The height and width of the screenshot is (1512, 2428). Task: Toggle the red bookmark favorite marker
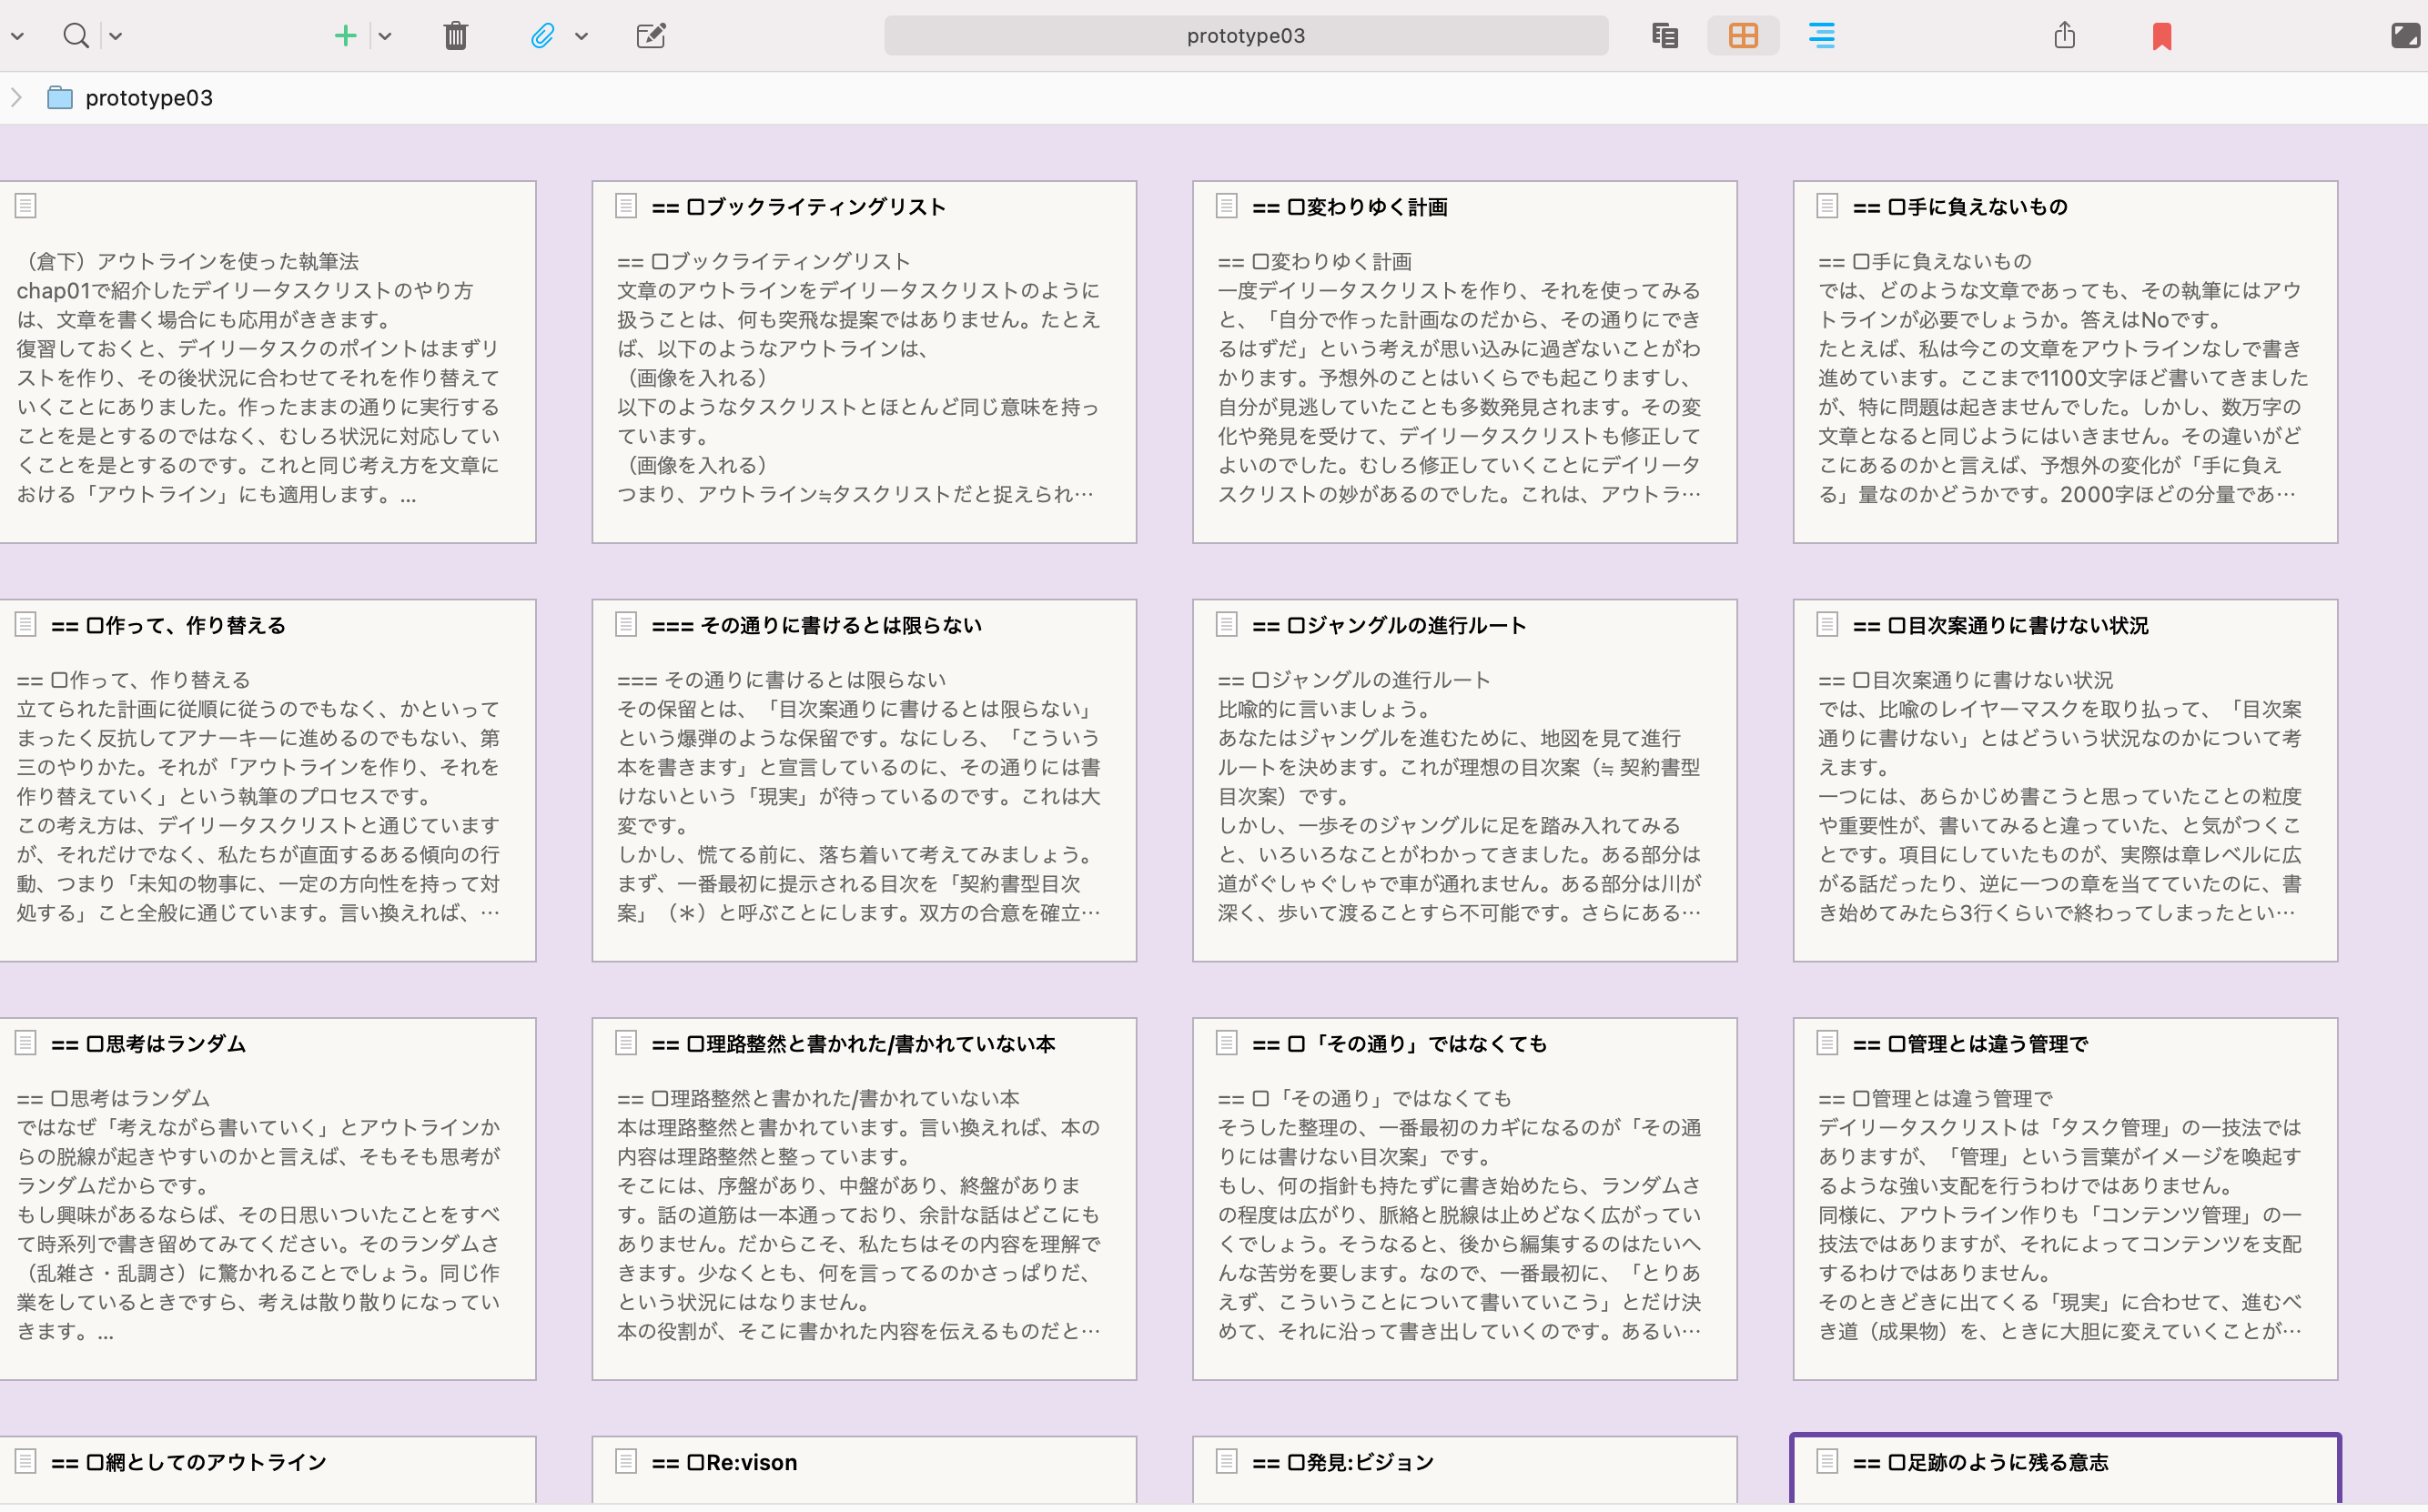[x=2162, y=35]
